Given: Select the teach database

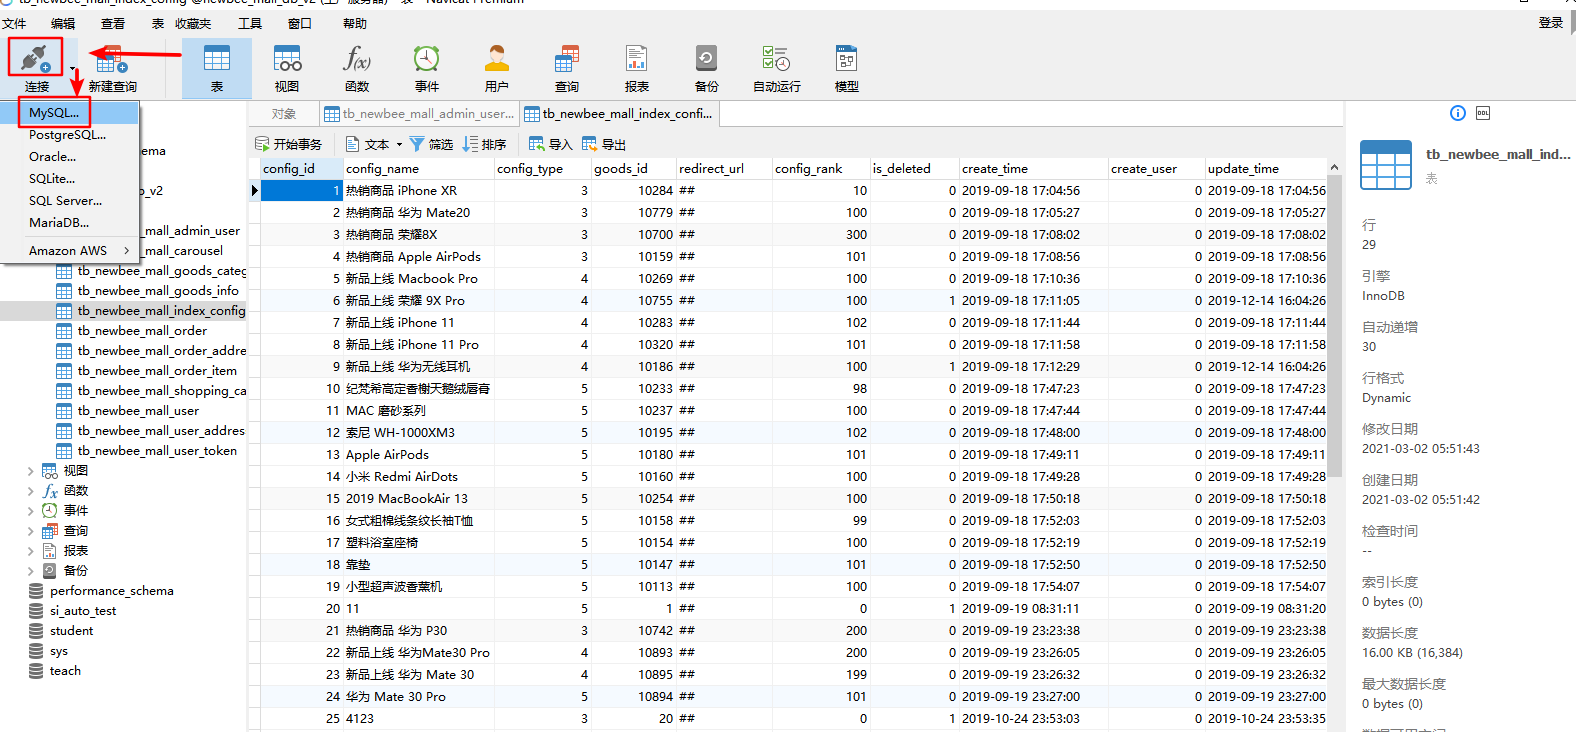Looking at the screenshot, I should (x=65, y=671).
